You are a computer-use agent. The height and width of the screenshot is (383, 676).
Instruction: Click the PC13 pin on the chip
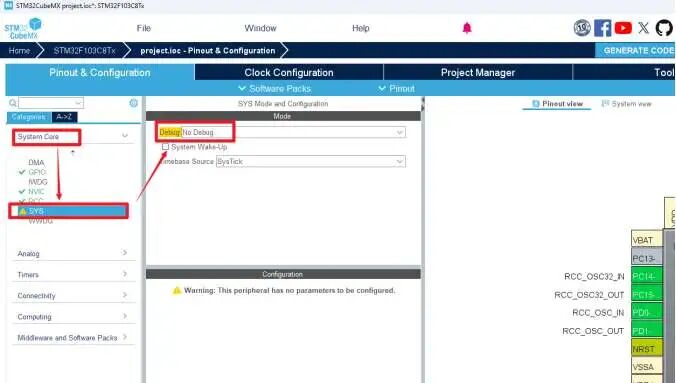(647, 257)
